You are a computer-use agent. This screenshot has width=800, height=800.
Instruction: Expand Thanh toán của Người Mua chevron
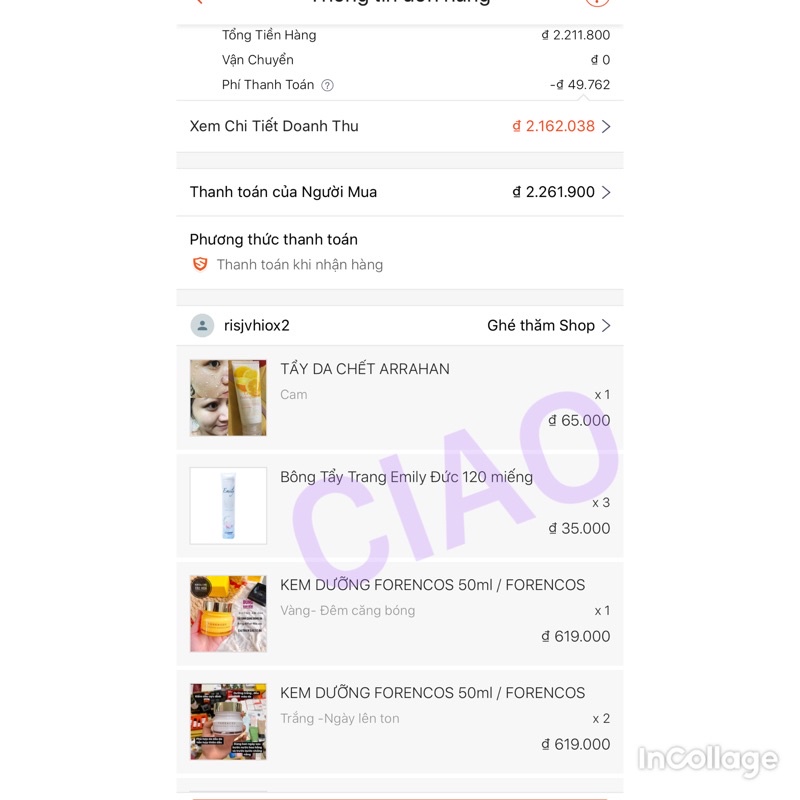[x=606, y=192]
